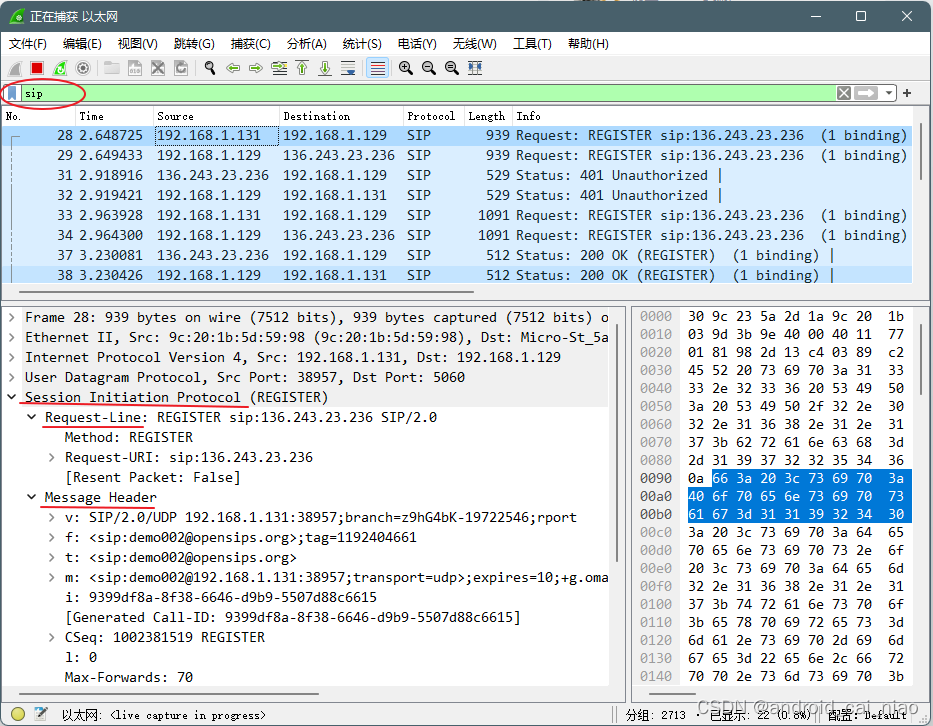Open the 帮助(H) menu
Image resolution: width=933 pixels, height=726 pixels.
pyautogui.click(x=588, y=43)
